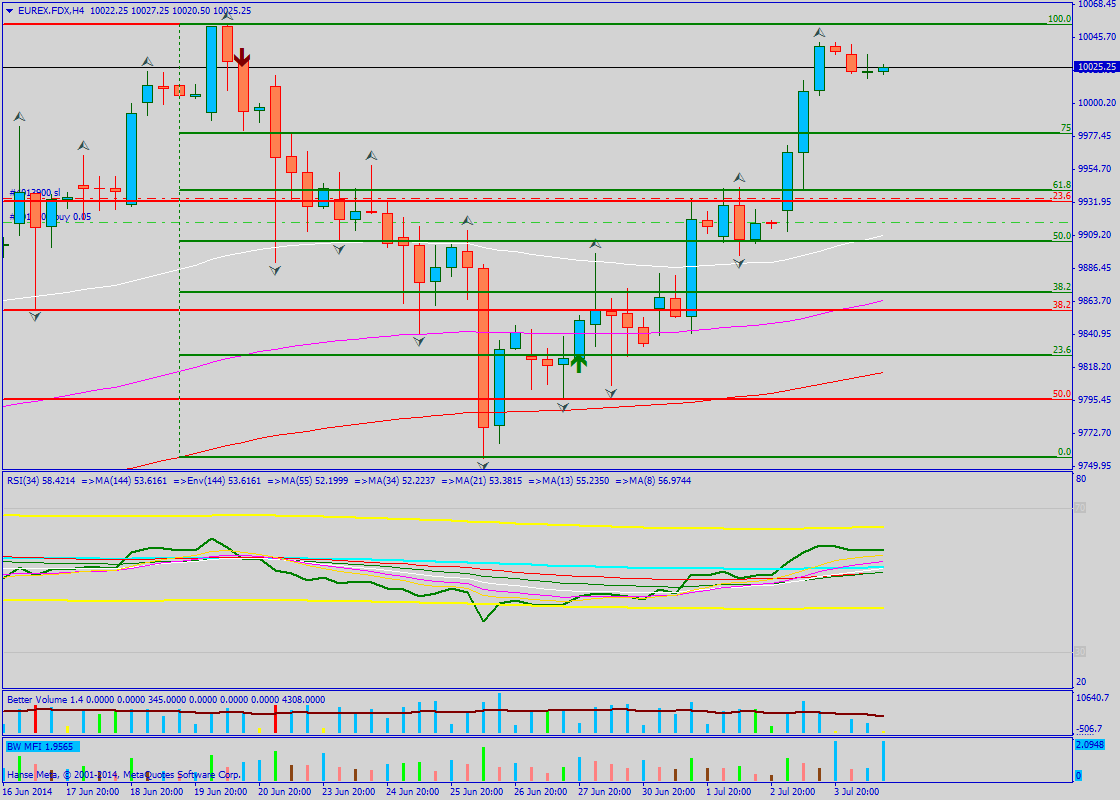
Task: Click the green up arrow buy signal
Action: click(578, 362)
